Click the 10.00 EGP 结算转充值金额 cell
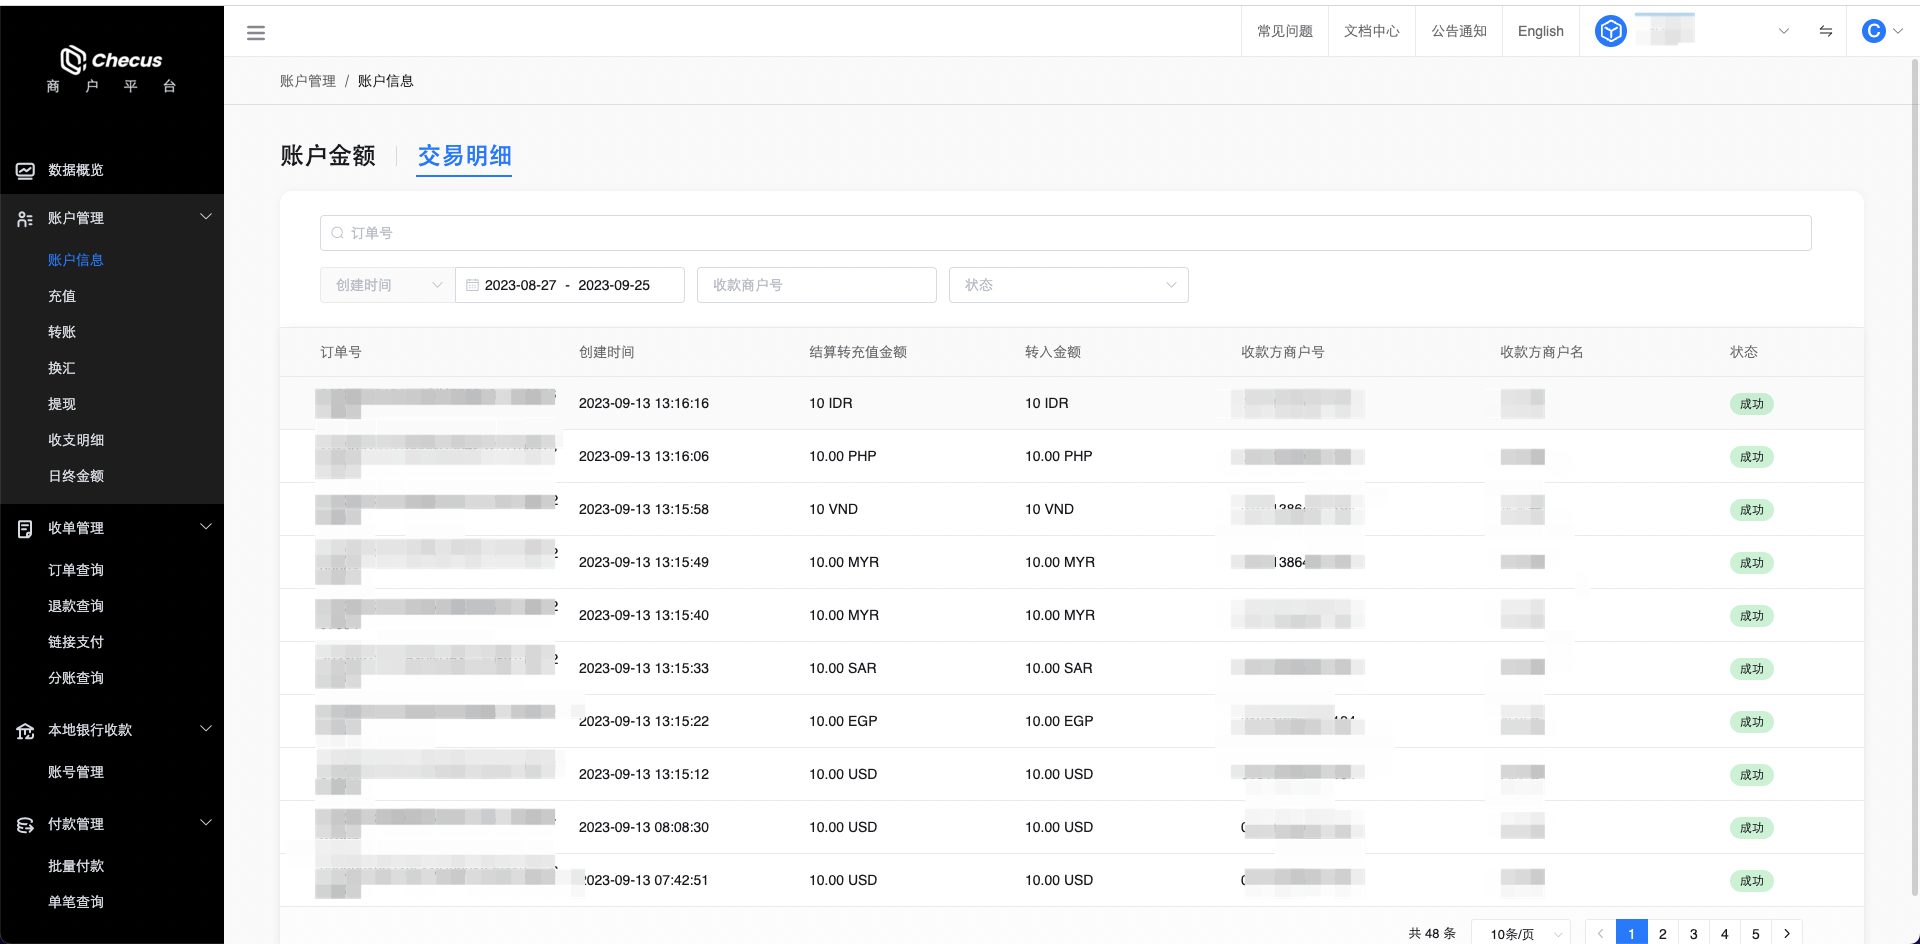The width and height of the screenshot is (1920, 944). click(842, 721)
